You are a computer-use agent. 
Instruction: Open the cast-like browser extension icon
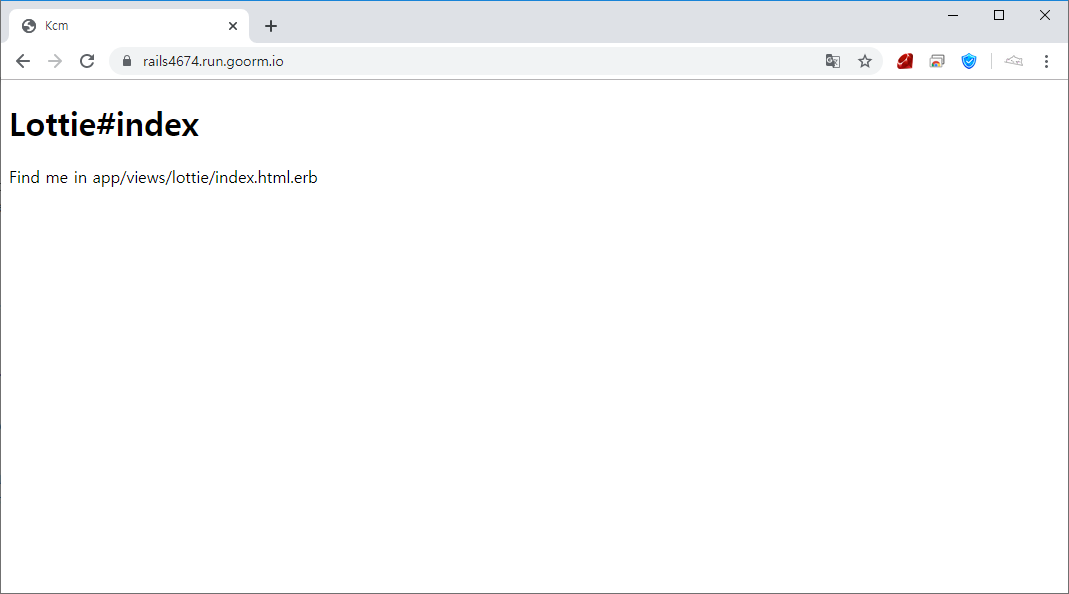pyautogui.click(x=937, y=61)
